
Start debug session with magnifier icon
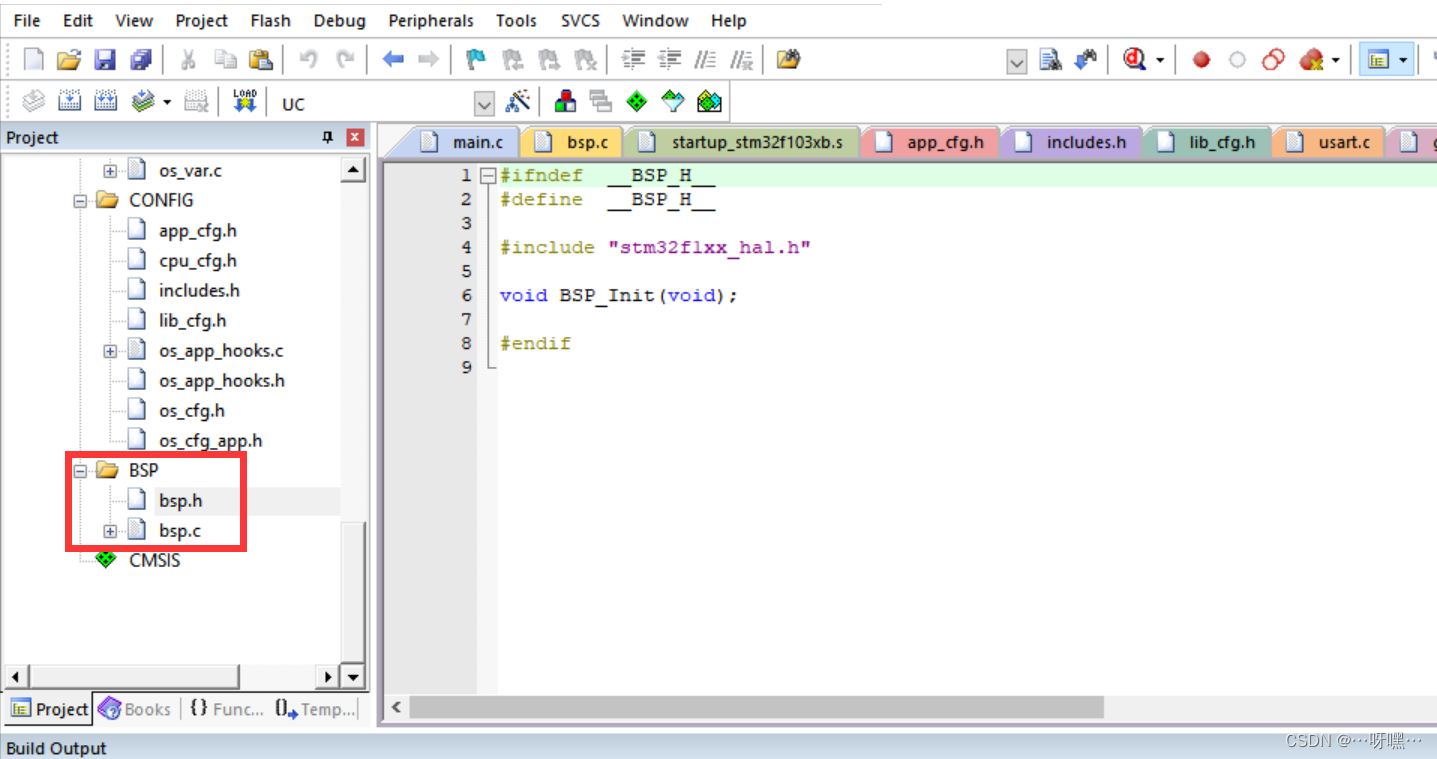point(1134,60)
